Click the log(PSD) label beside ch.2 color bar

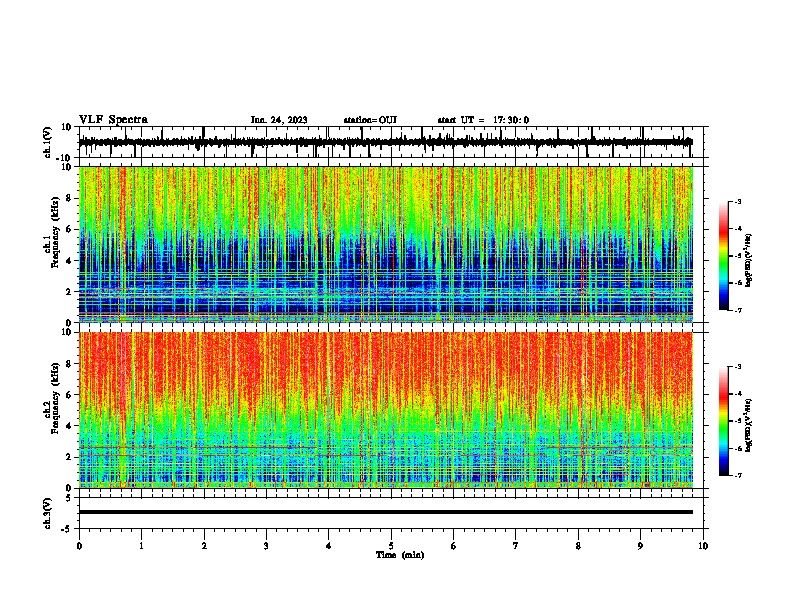(x=749, y=425)
